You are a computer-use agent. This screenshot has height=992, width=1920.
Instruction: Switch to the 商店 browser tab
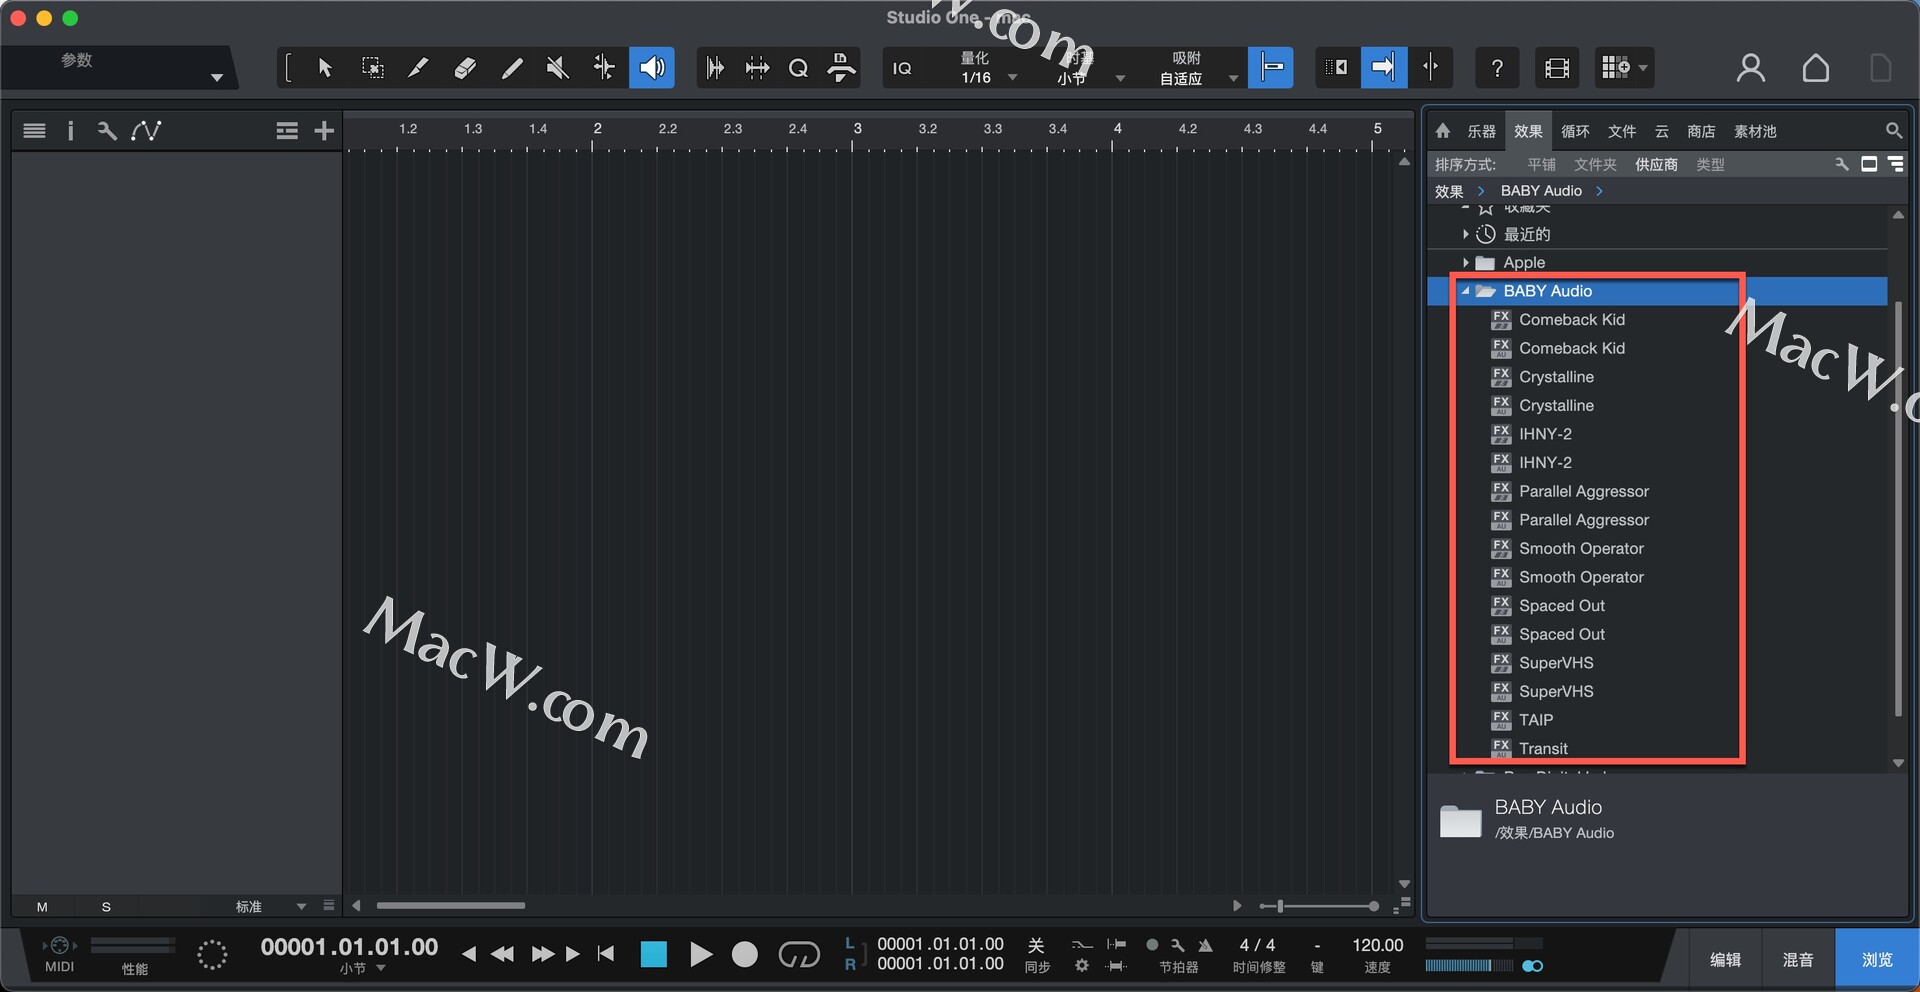pos(1701,131)
